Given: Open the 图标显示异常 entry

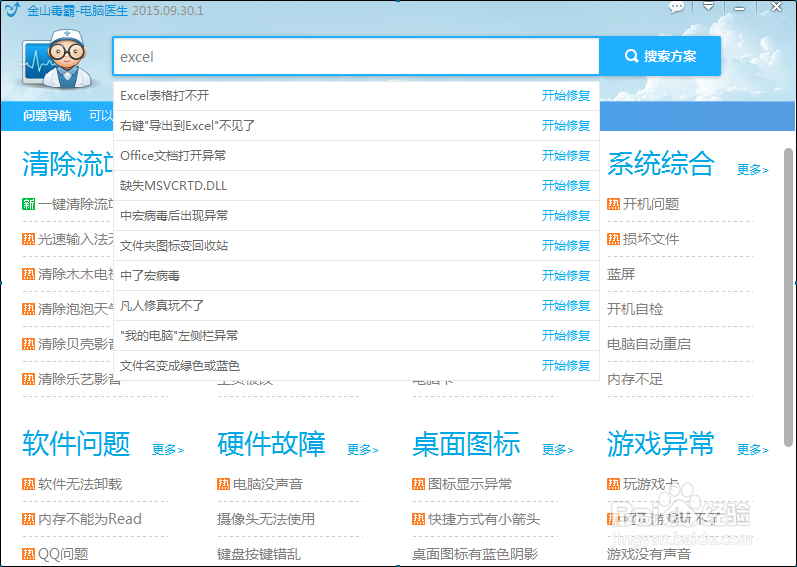Looking at the screenshot, I should click(x=470, y=484).
